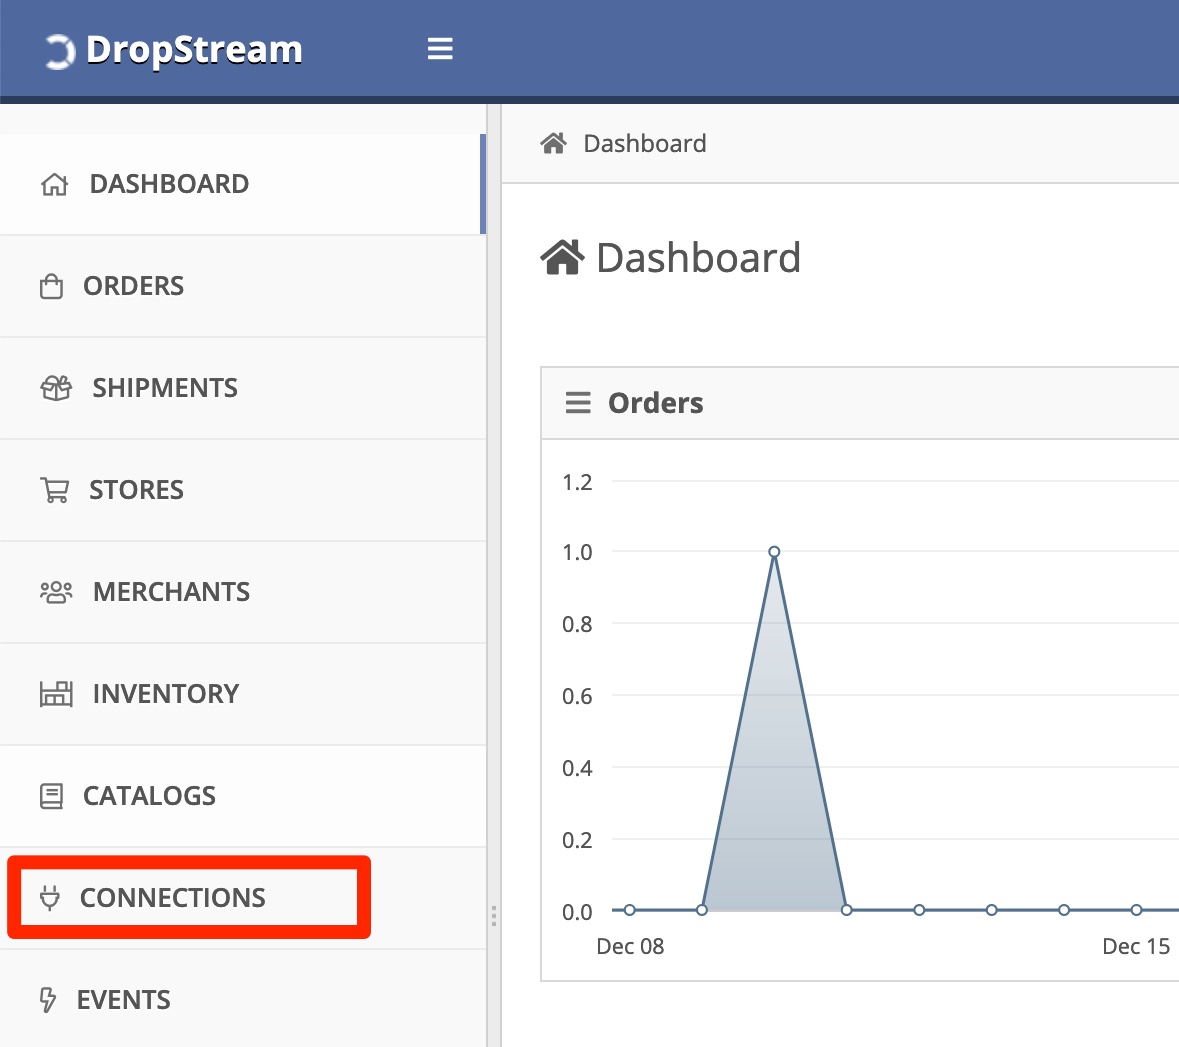Click the breadcrumb home icon
This screenshot has height=1047, width=1179.
pos(553,143)
